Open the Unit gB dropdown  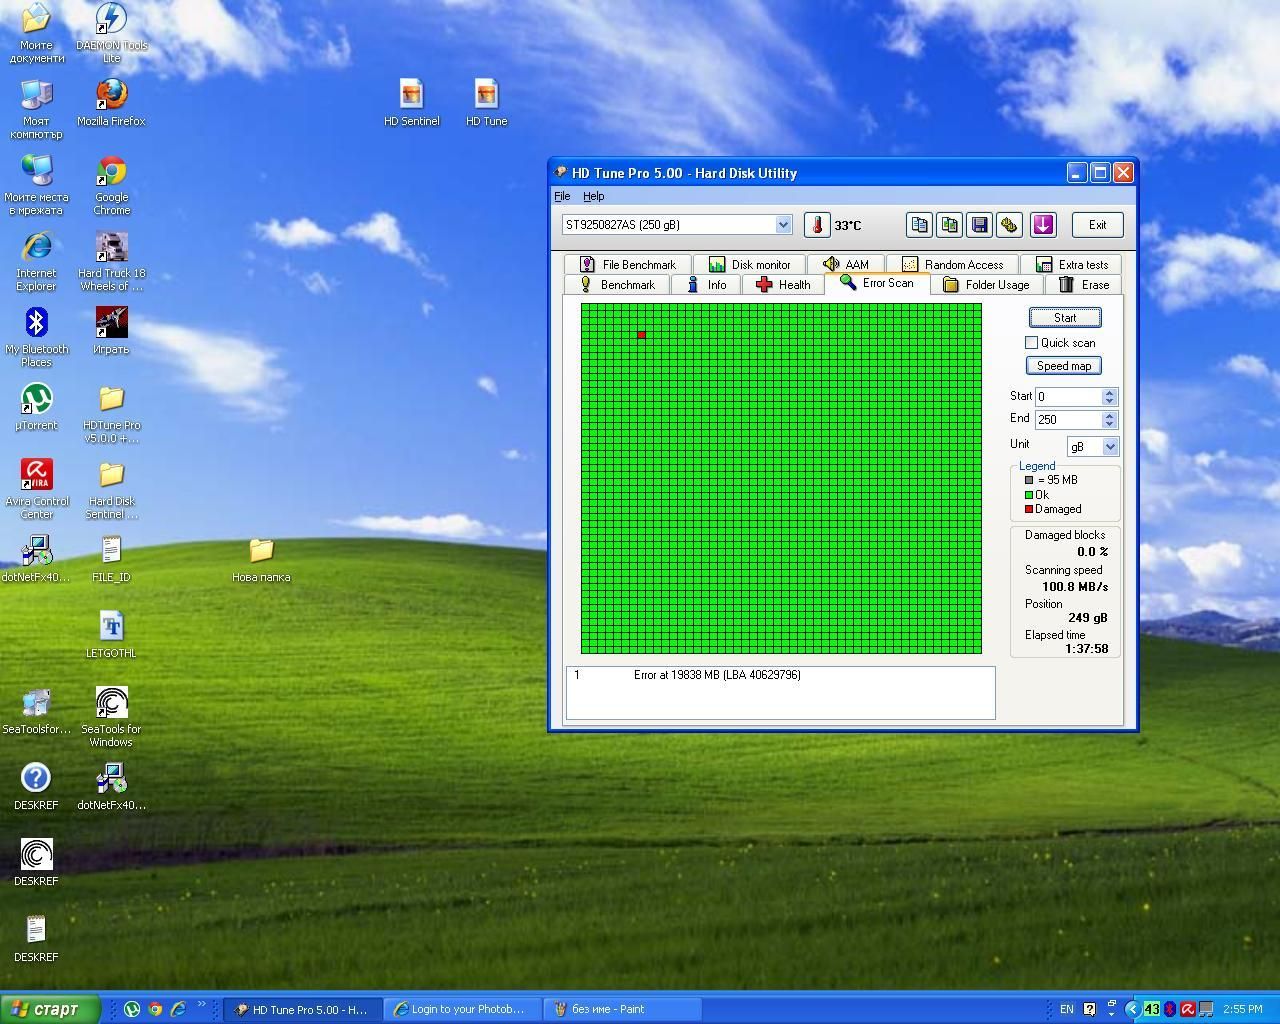point(1110,447)
